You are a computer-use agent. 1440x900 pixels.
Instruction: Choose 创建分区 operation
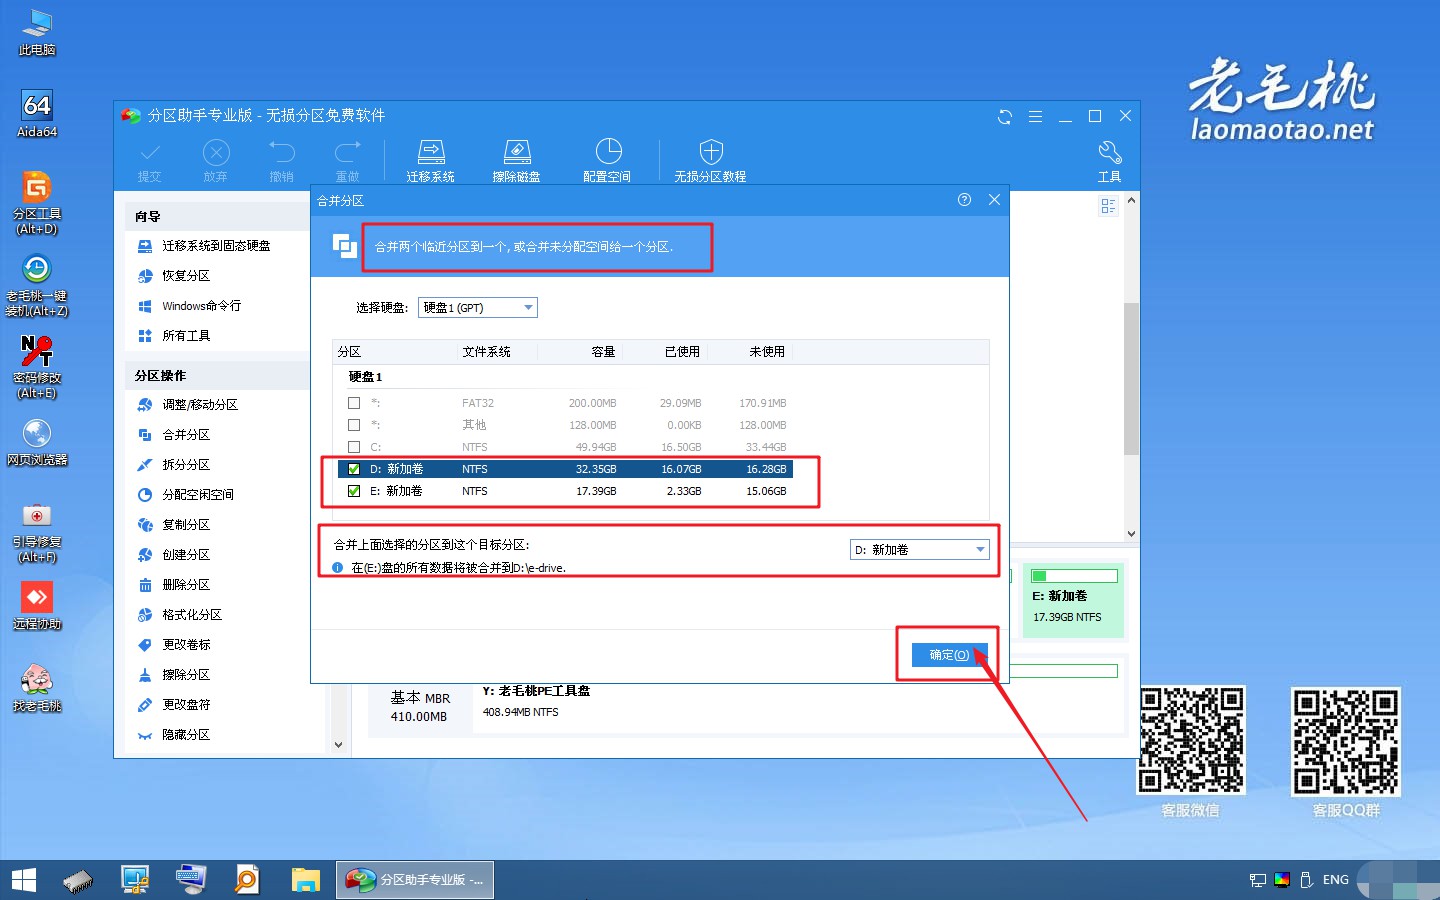coord(186,555)
